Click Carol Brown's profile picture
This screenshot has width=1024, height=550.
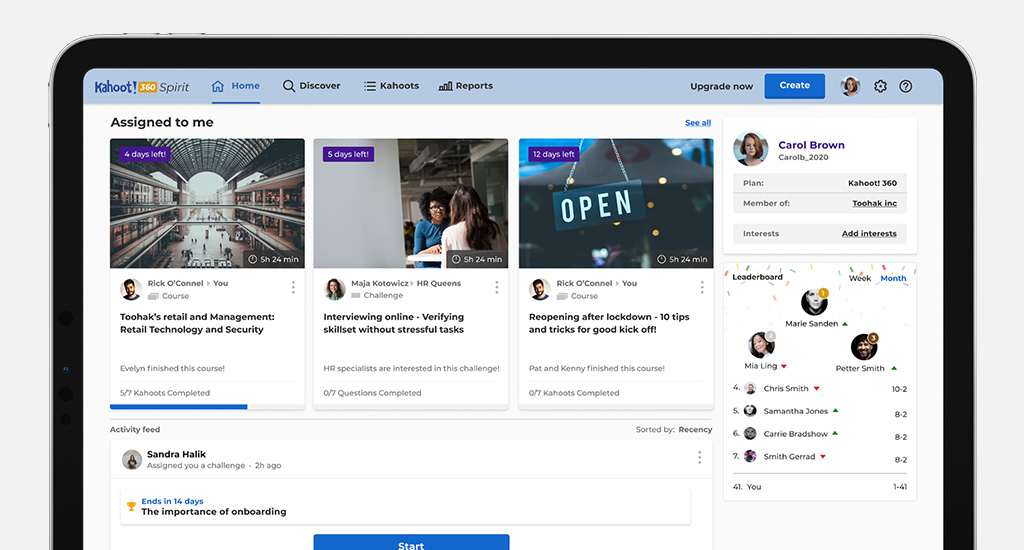(750, 149)
